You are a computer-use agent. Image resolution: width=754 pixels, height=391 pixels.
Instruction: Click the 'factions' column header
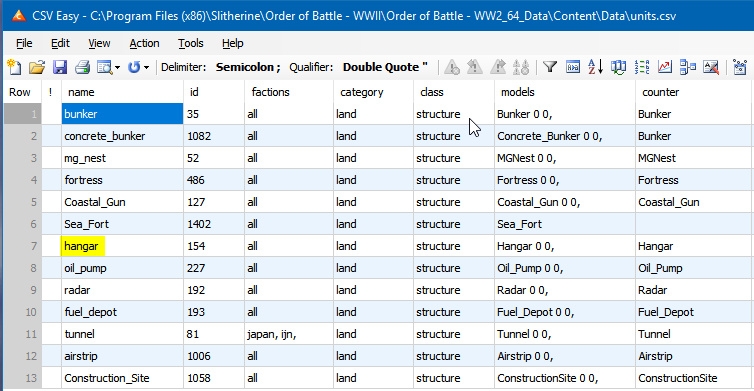(x=289, y=92)
